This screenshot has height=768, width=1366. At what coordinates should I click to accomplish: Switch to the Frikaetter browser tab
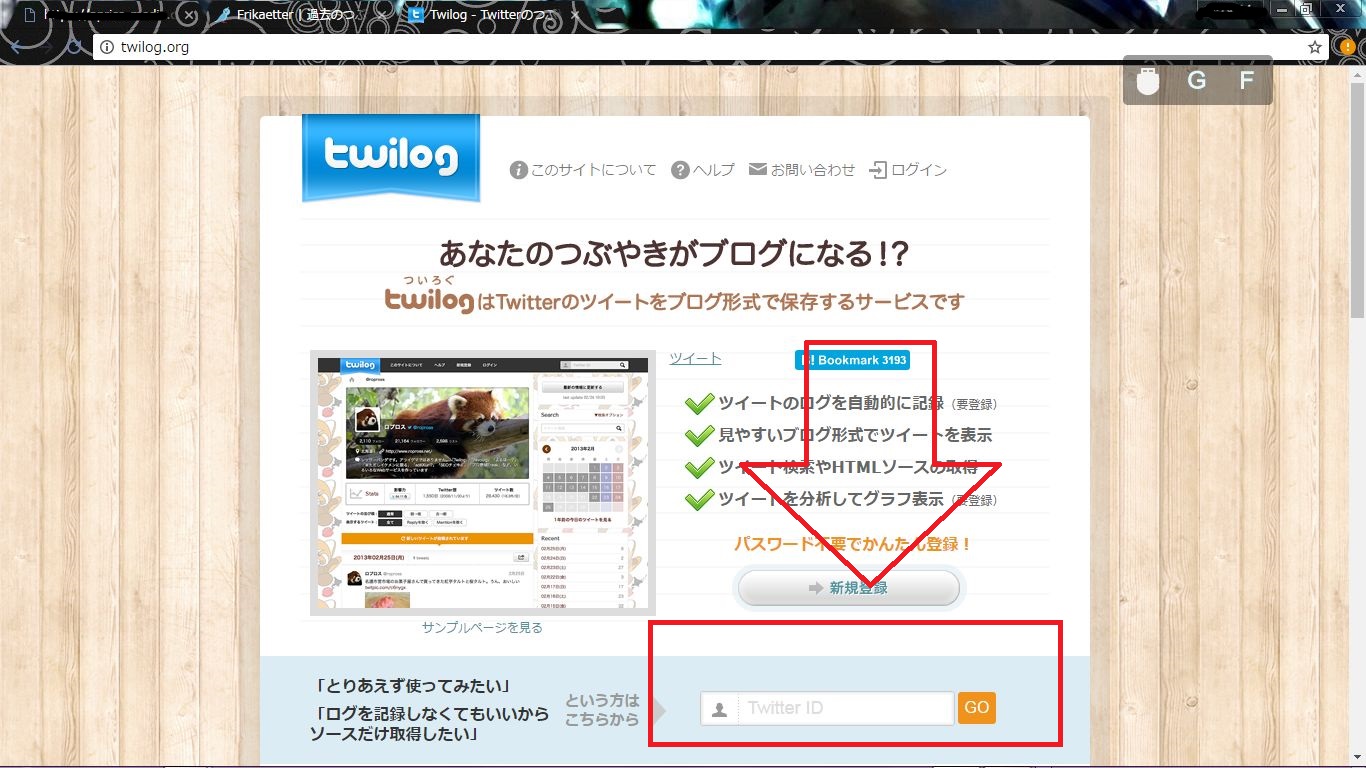[298, 15]
